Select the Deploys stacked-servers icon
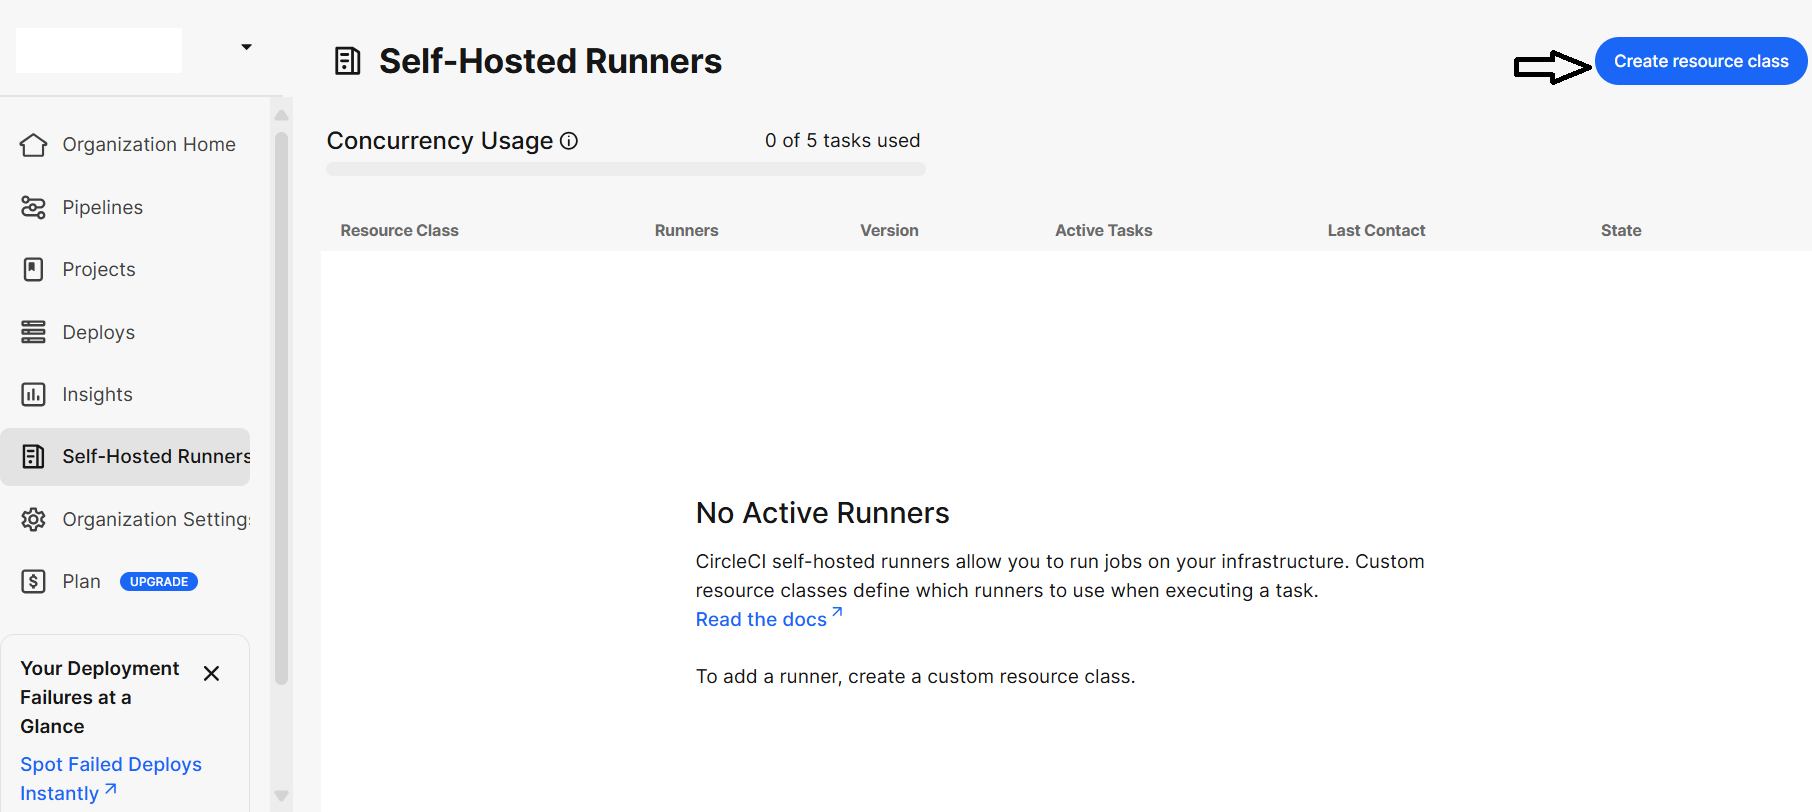1812x812 pixels. point(33,332)
